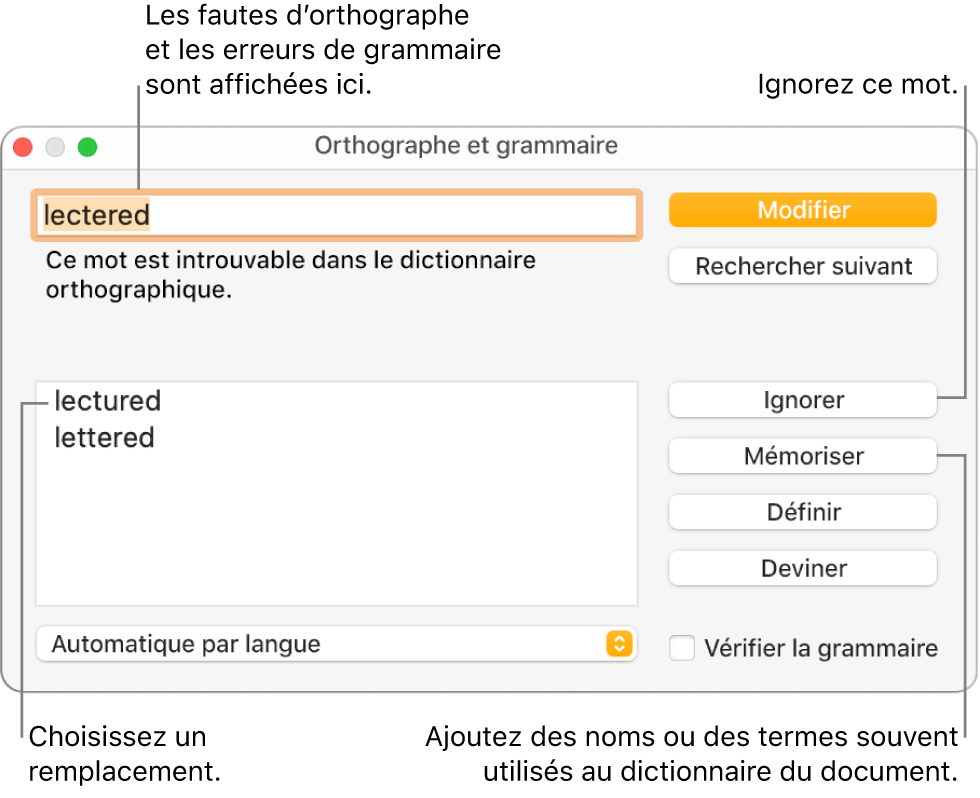
Task: Enable the Vérifier la grammaire checkbox
Action: (682, 648)
